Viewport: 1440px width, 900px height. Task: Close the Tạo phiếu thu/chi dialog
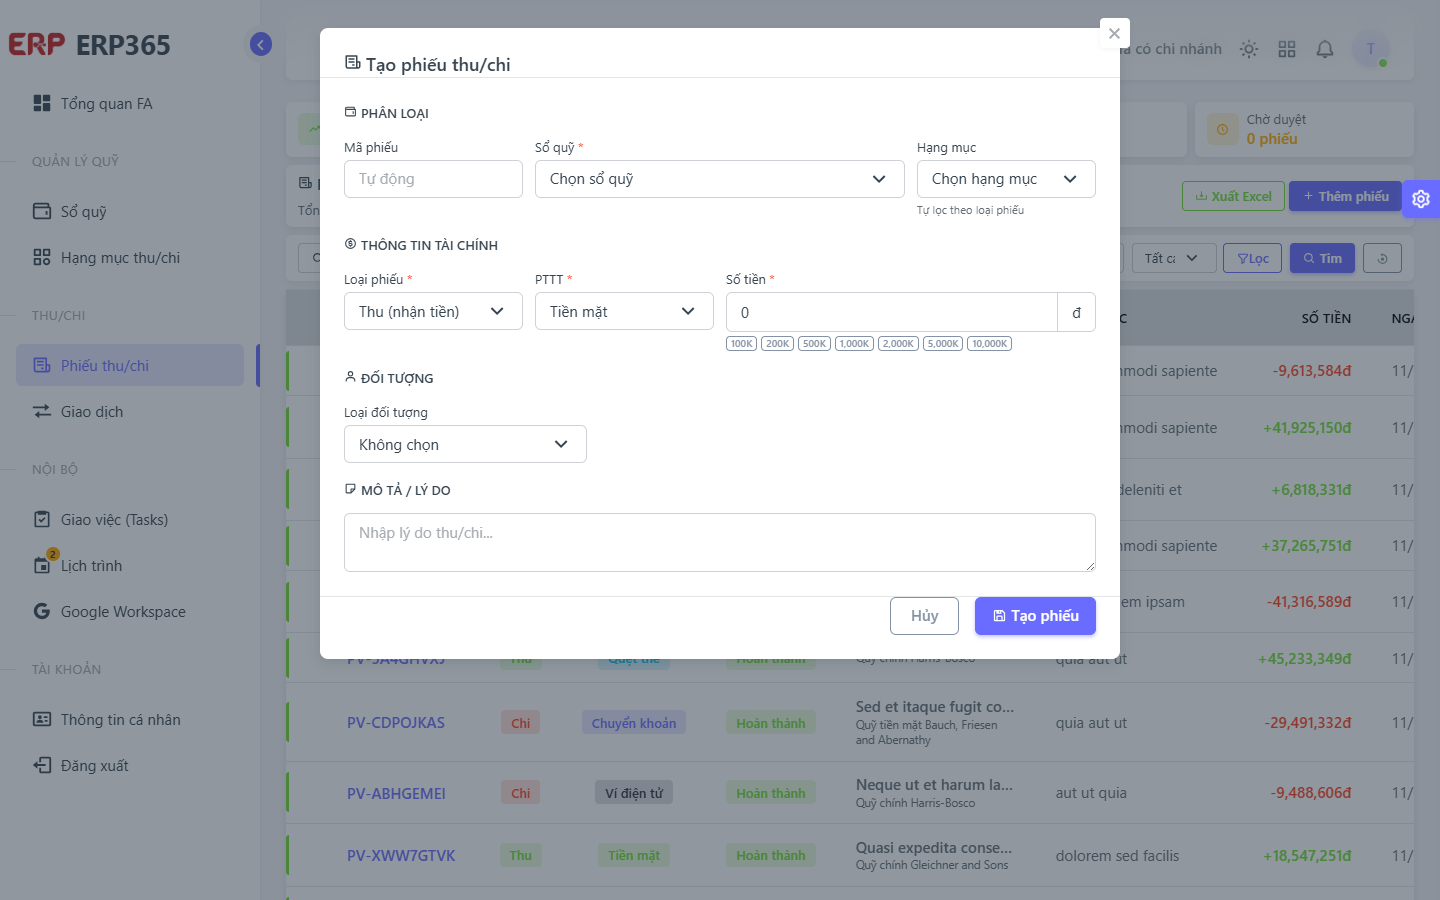coord(1114,33)
